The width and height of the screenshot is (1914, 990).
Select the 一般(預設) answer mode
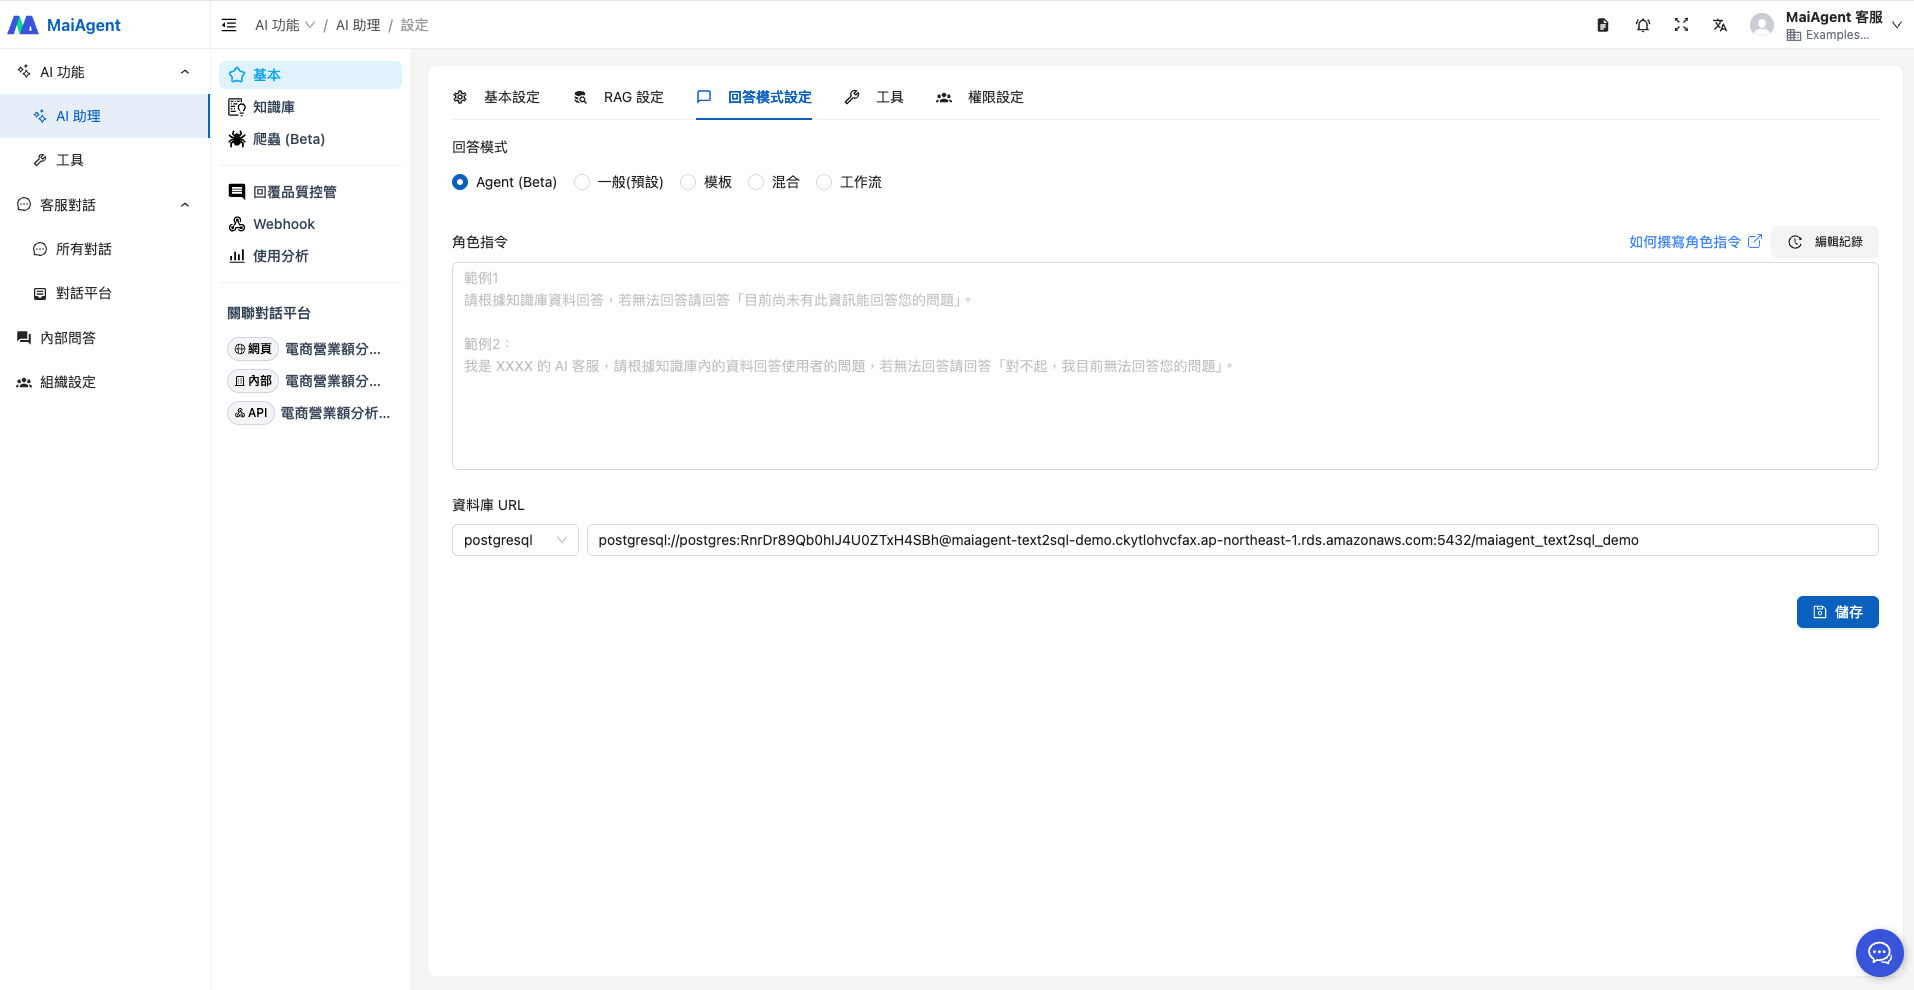tap(582, 182)
